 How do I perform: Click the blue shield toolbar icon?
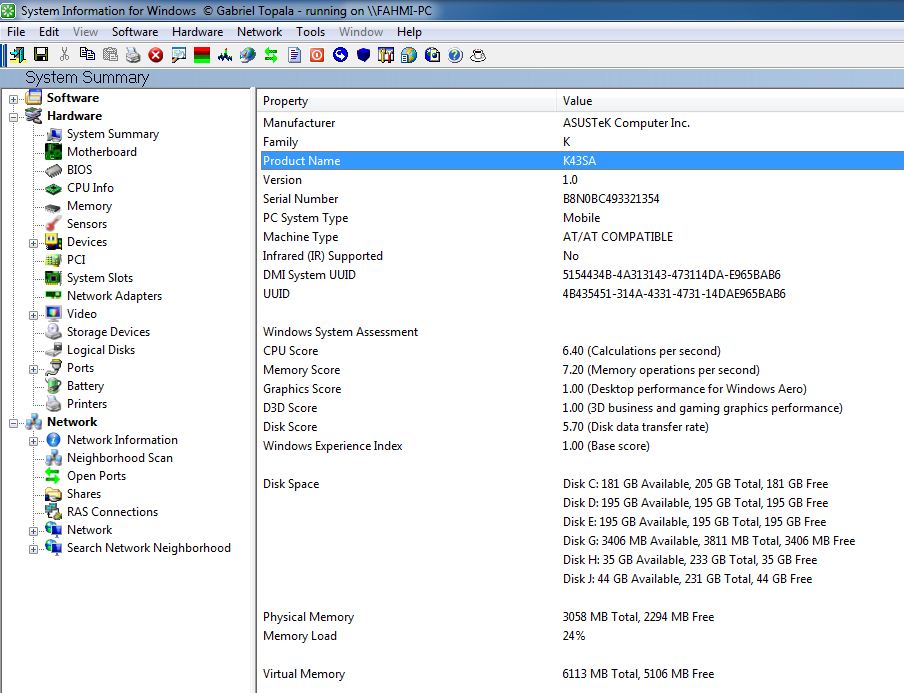[x=363, y=55]
